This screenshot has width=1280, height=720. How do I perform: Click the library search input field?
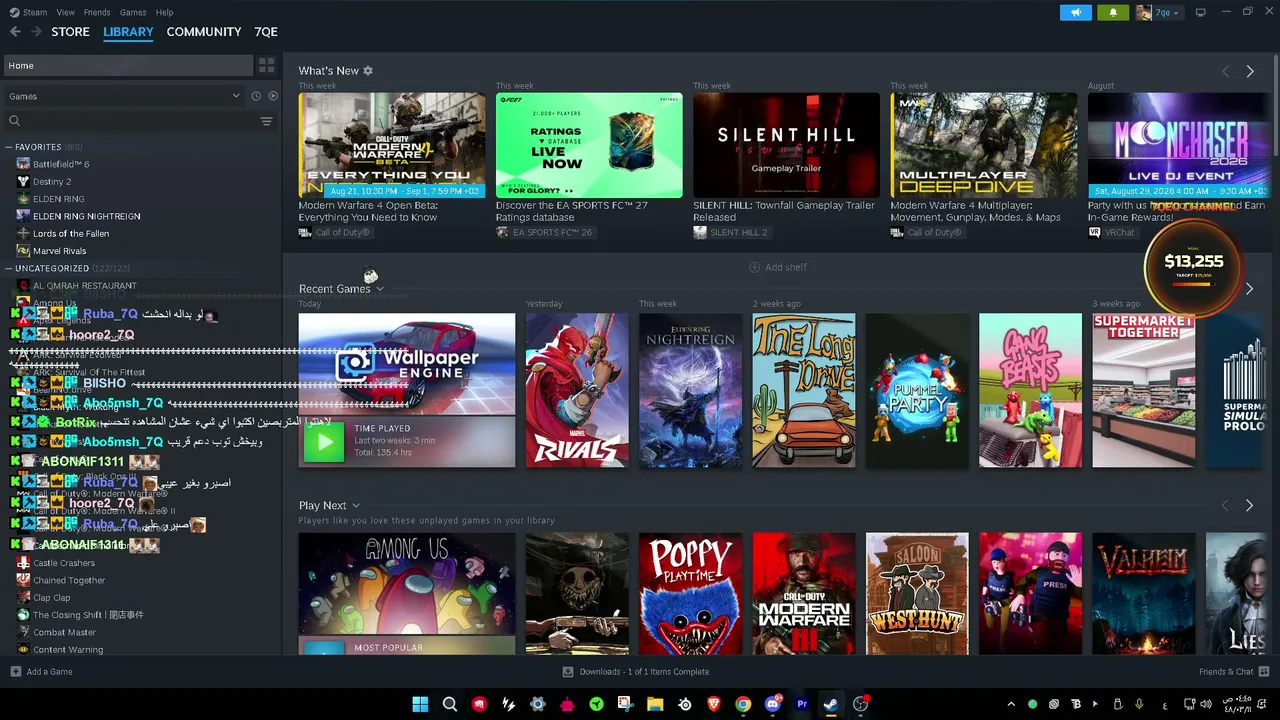[140, 121]
